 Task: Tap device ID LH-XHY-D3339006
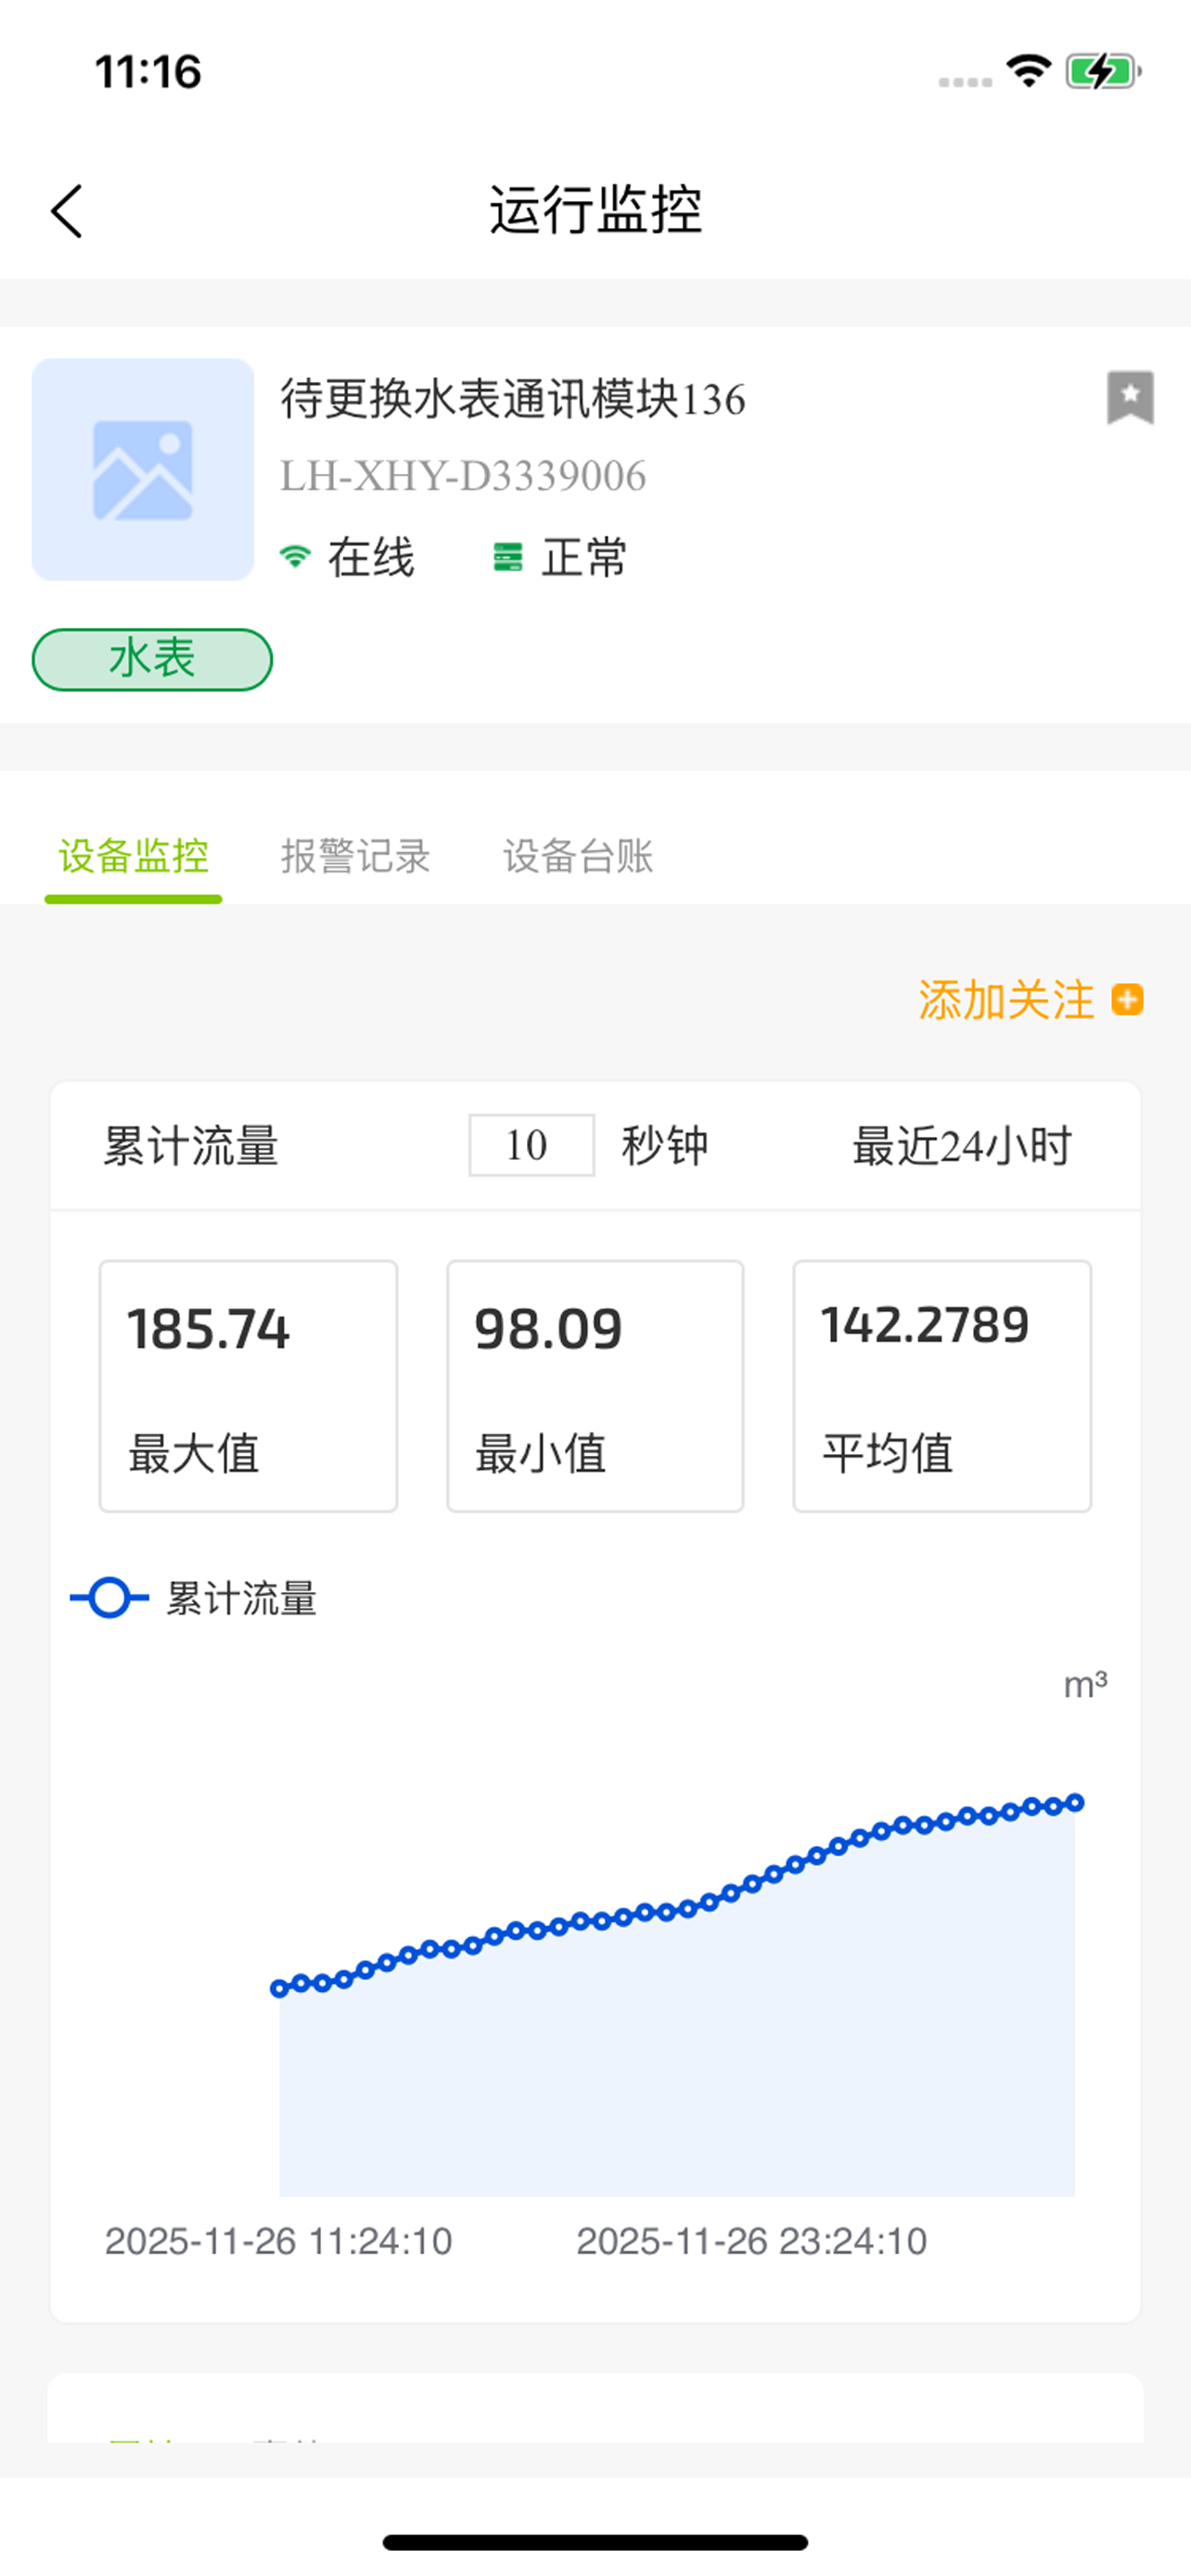[463, 476]
